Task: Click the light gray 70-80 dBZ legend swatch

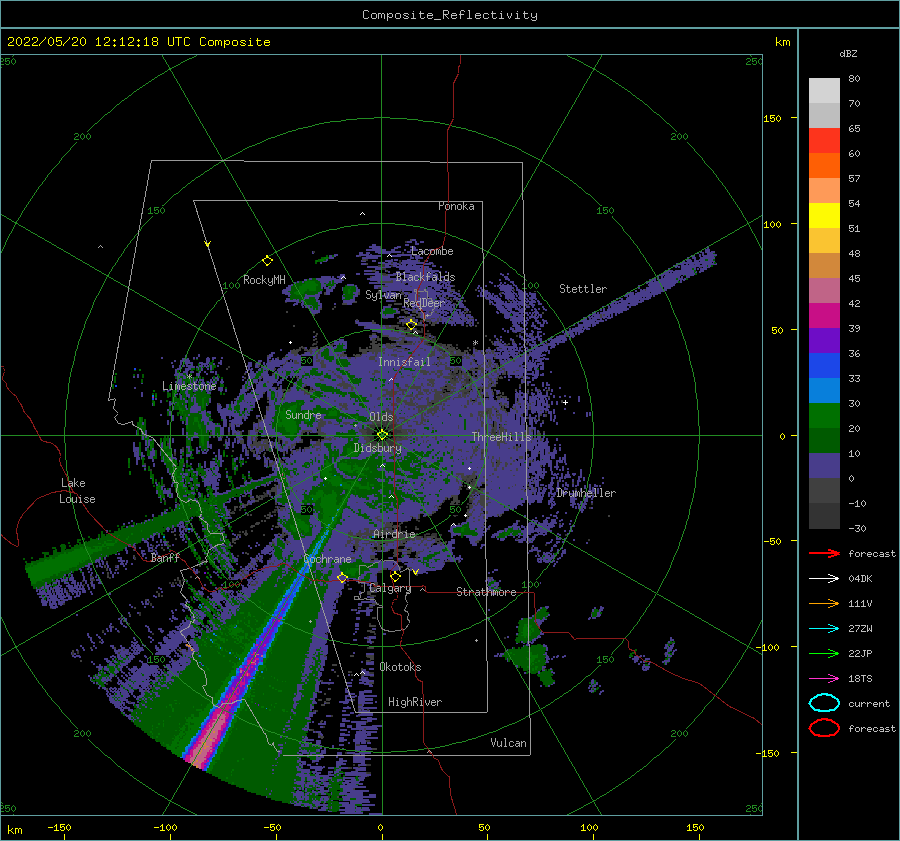Action: click(824, 91)
